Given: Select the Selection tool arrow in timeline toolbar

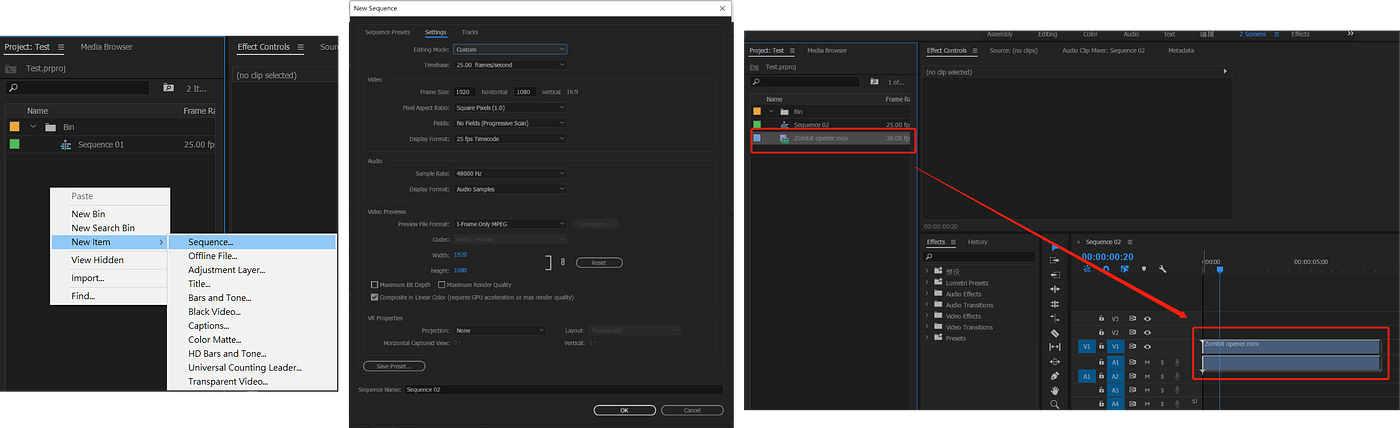Looking at the screenshot, I should tap(1055, 247).
